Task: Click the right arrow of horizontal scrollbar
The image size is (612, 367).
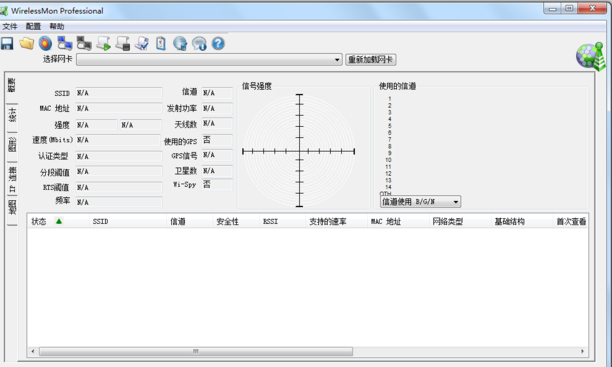Action: coord(582,351)
